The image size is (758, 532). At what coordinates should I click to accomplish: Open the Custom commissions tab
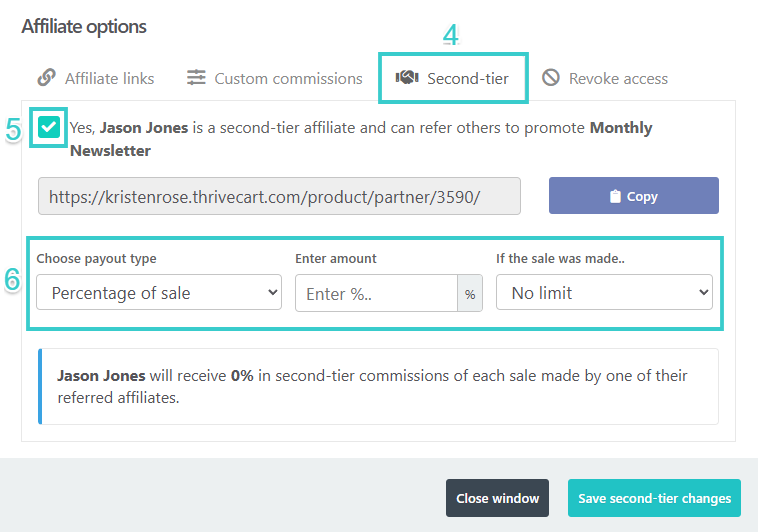(x=288, y=78)
